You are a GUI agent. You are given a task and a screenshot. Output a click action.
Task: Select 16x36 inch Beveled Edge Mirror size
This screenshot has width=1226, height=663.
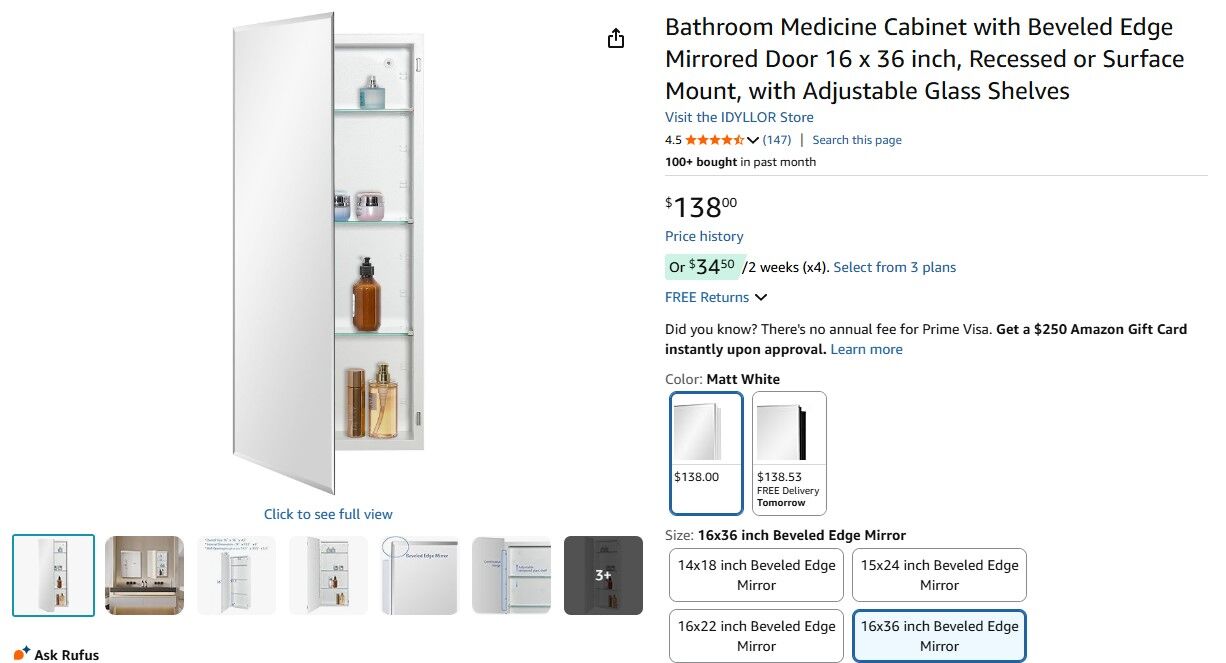[x=939, y=636]
